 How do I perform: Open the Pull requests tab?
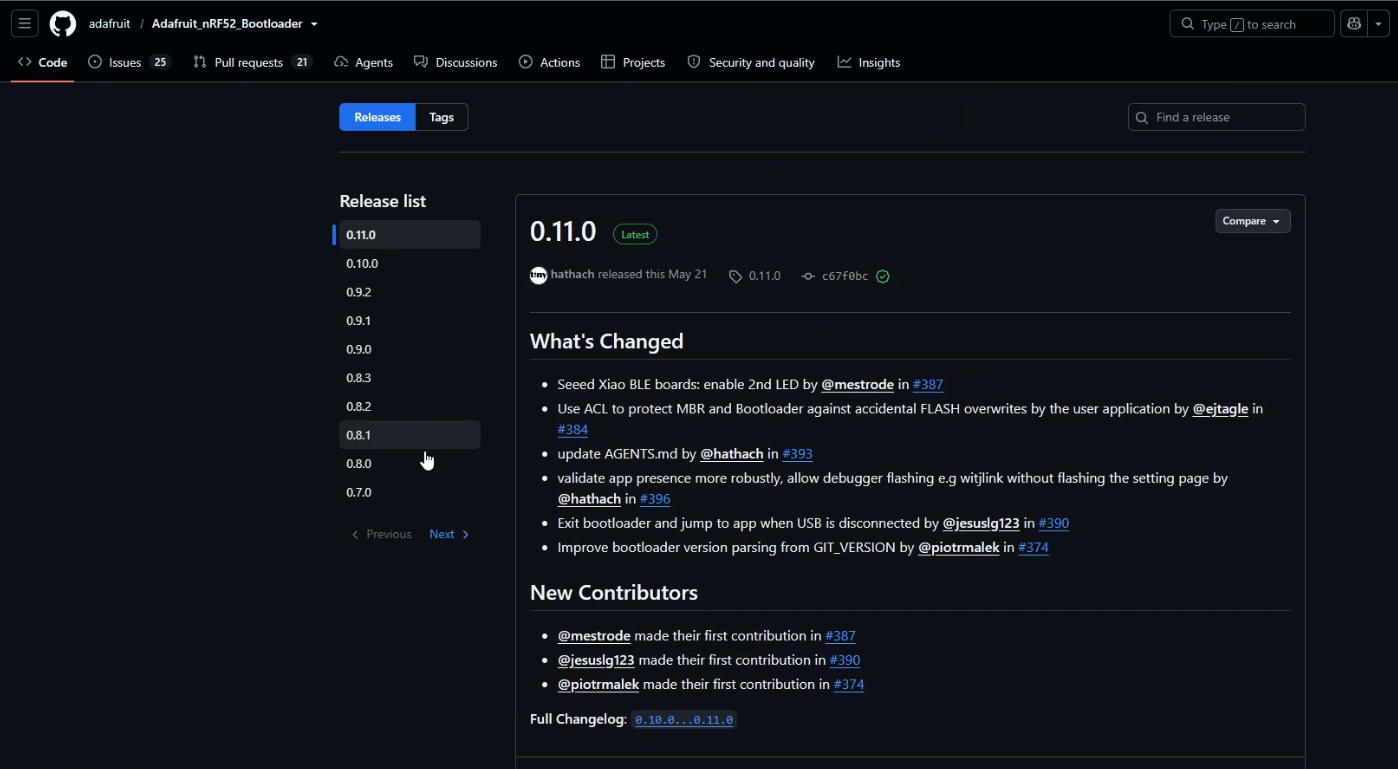click(252, 62)
